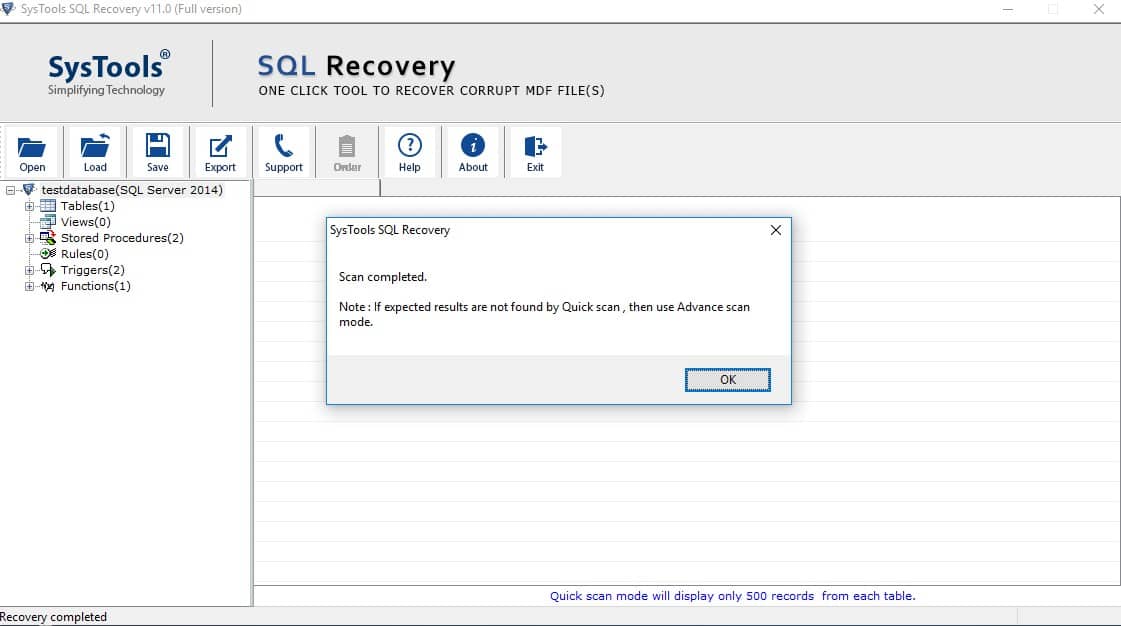Collapse the testdatabase root node
Viewport: 1121px width, 626px height.
click(x=10, y=190)
